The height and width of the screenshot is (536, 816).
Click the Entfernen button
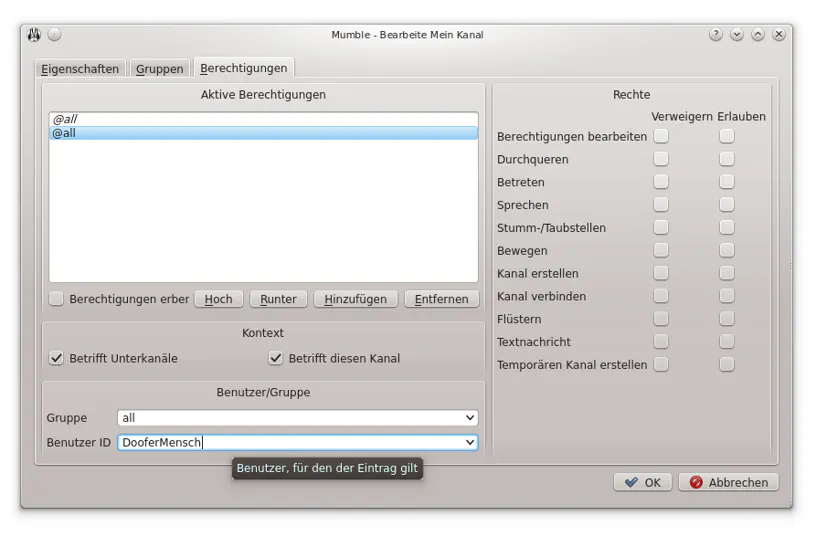pos(441,299)
